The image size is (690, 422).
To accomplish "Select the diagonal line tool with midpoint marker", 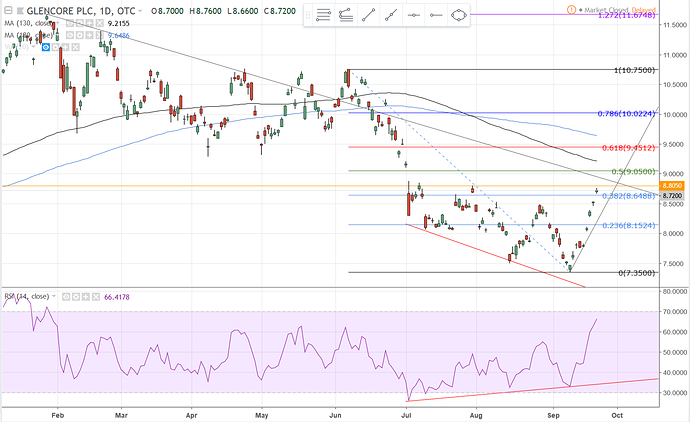I will (391, 15).
